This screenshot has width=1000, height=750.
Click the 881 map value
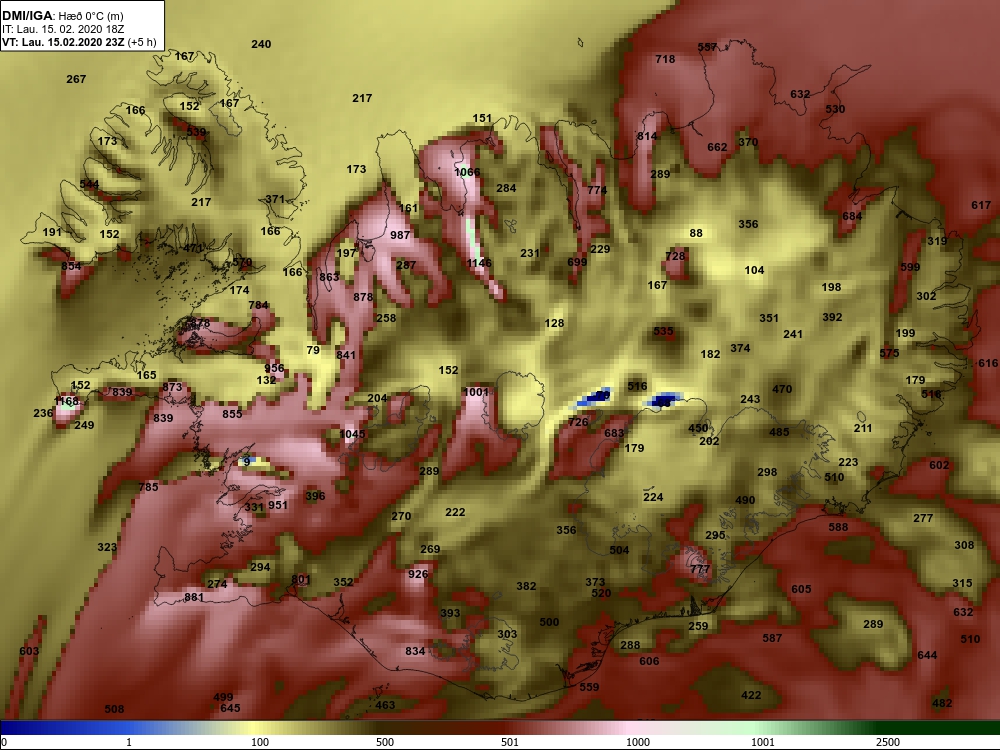tap(193, 598)
